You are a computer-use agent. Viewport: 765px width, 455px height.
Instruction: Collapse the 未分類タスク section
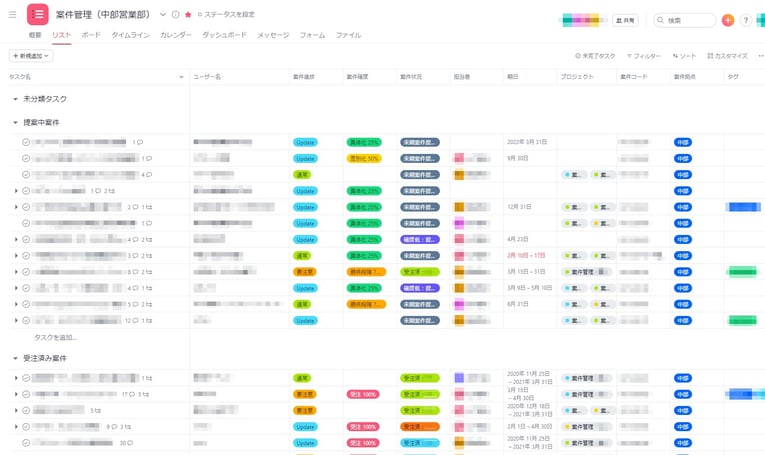coord(15,99)
